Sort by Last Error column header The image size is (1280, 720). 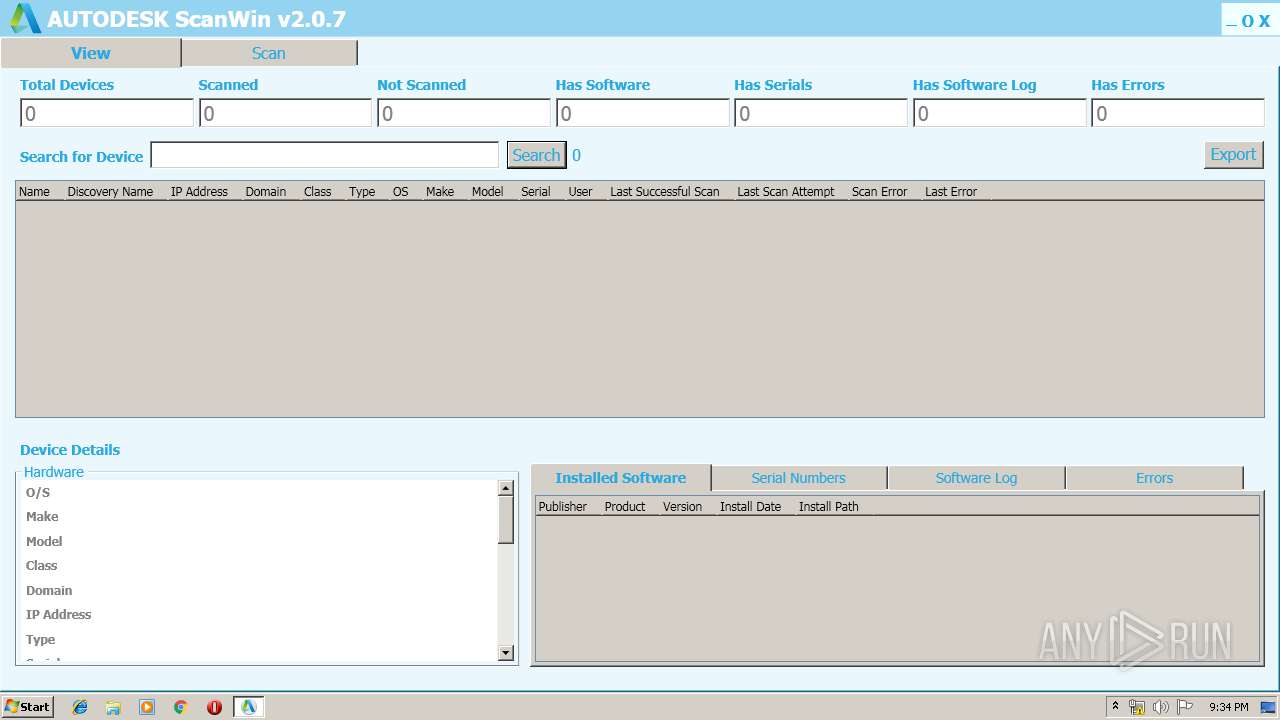click(951, 191)
